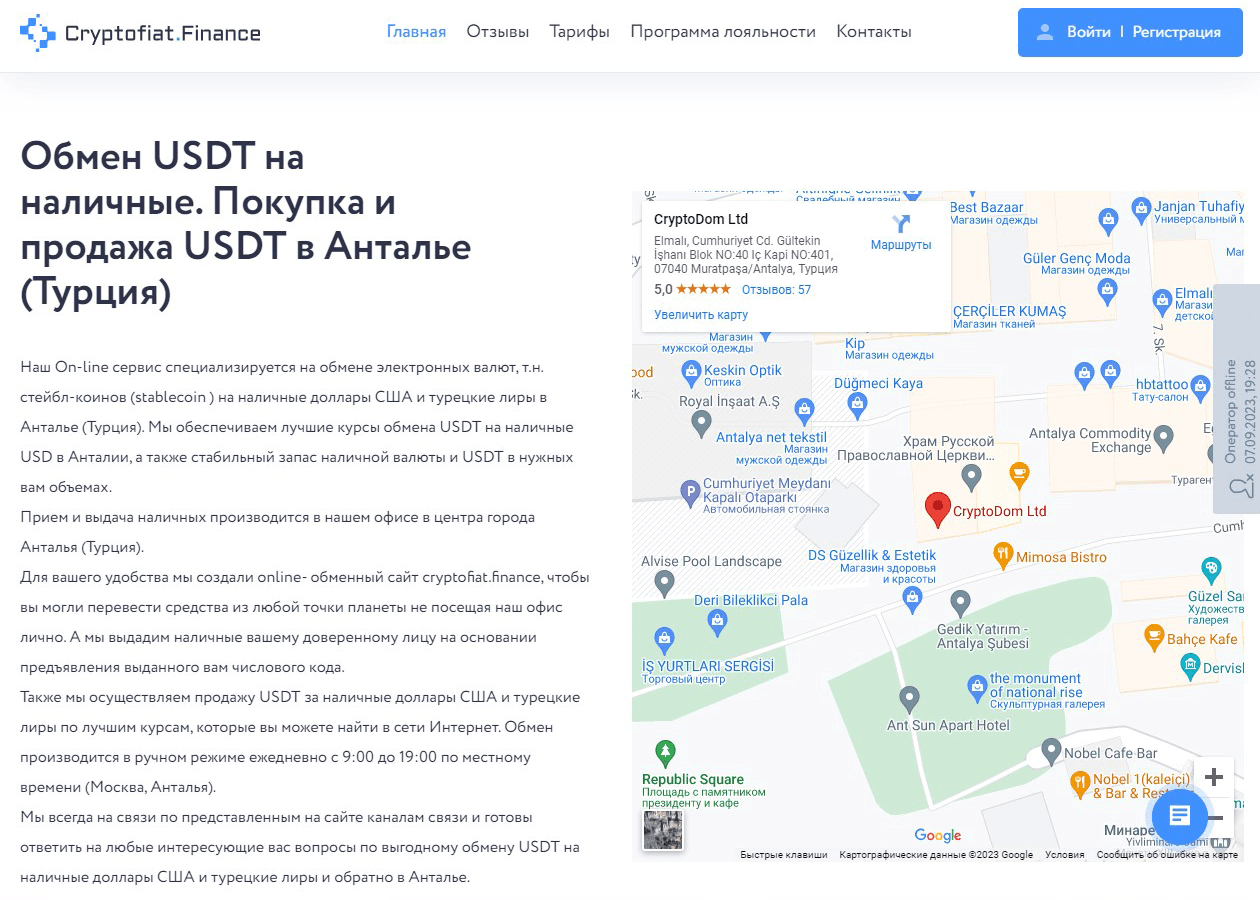Screen dimensions: 1260x900
Task: Open Быстрые клавиши on the map
Action: coord(784,855)
